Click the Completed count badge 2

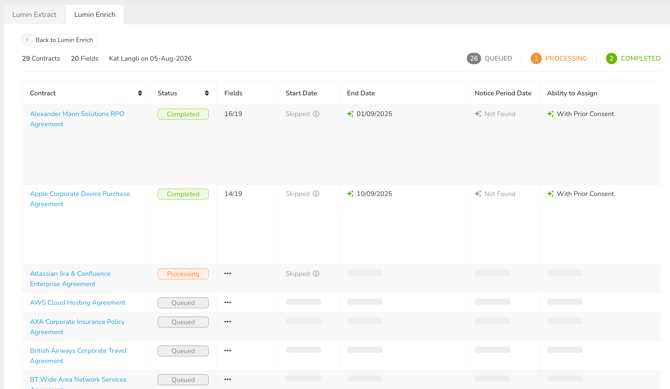point(611,59)
